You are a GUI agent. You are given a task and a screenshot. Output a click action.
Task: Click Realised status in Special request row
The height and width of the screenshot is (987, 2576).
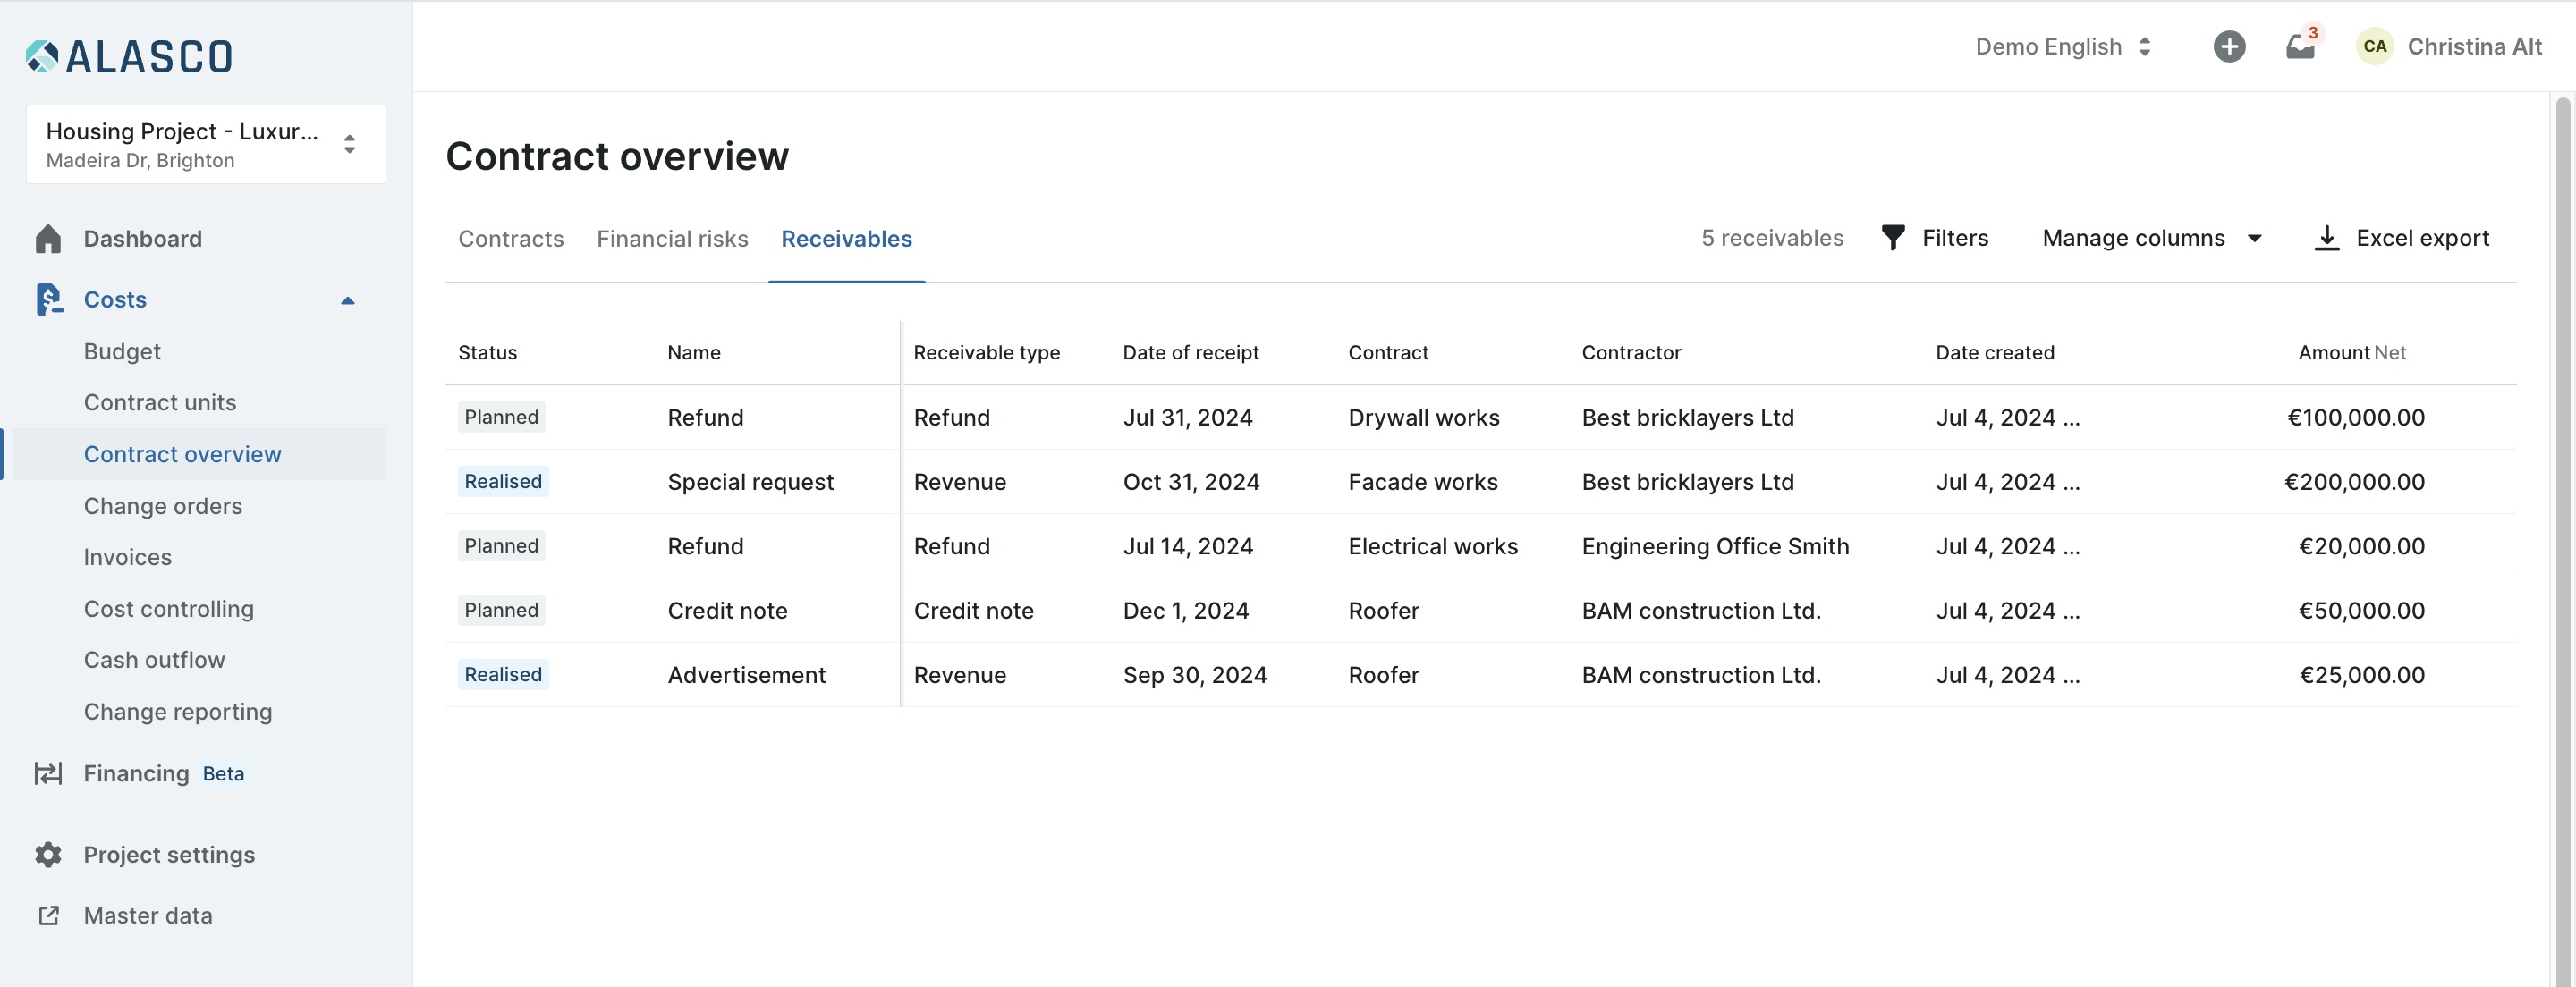pyautogui.click(x=503, y=481)
